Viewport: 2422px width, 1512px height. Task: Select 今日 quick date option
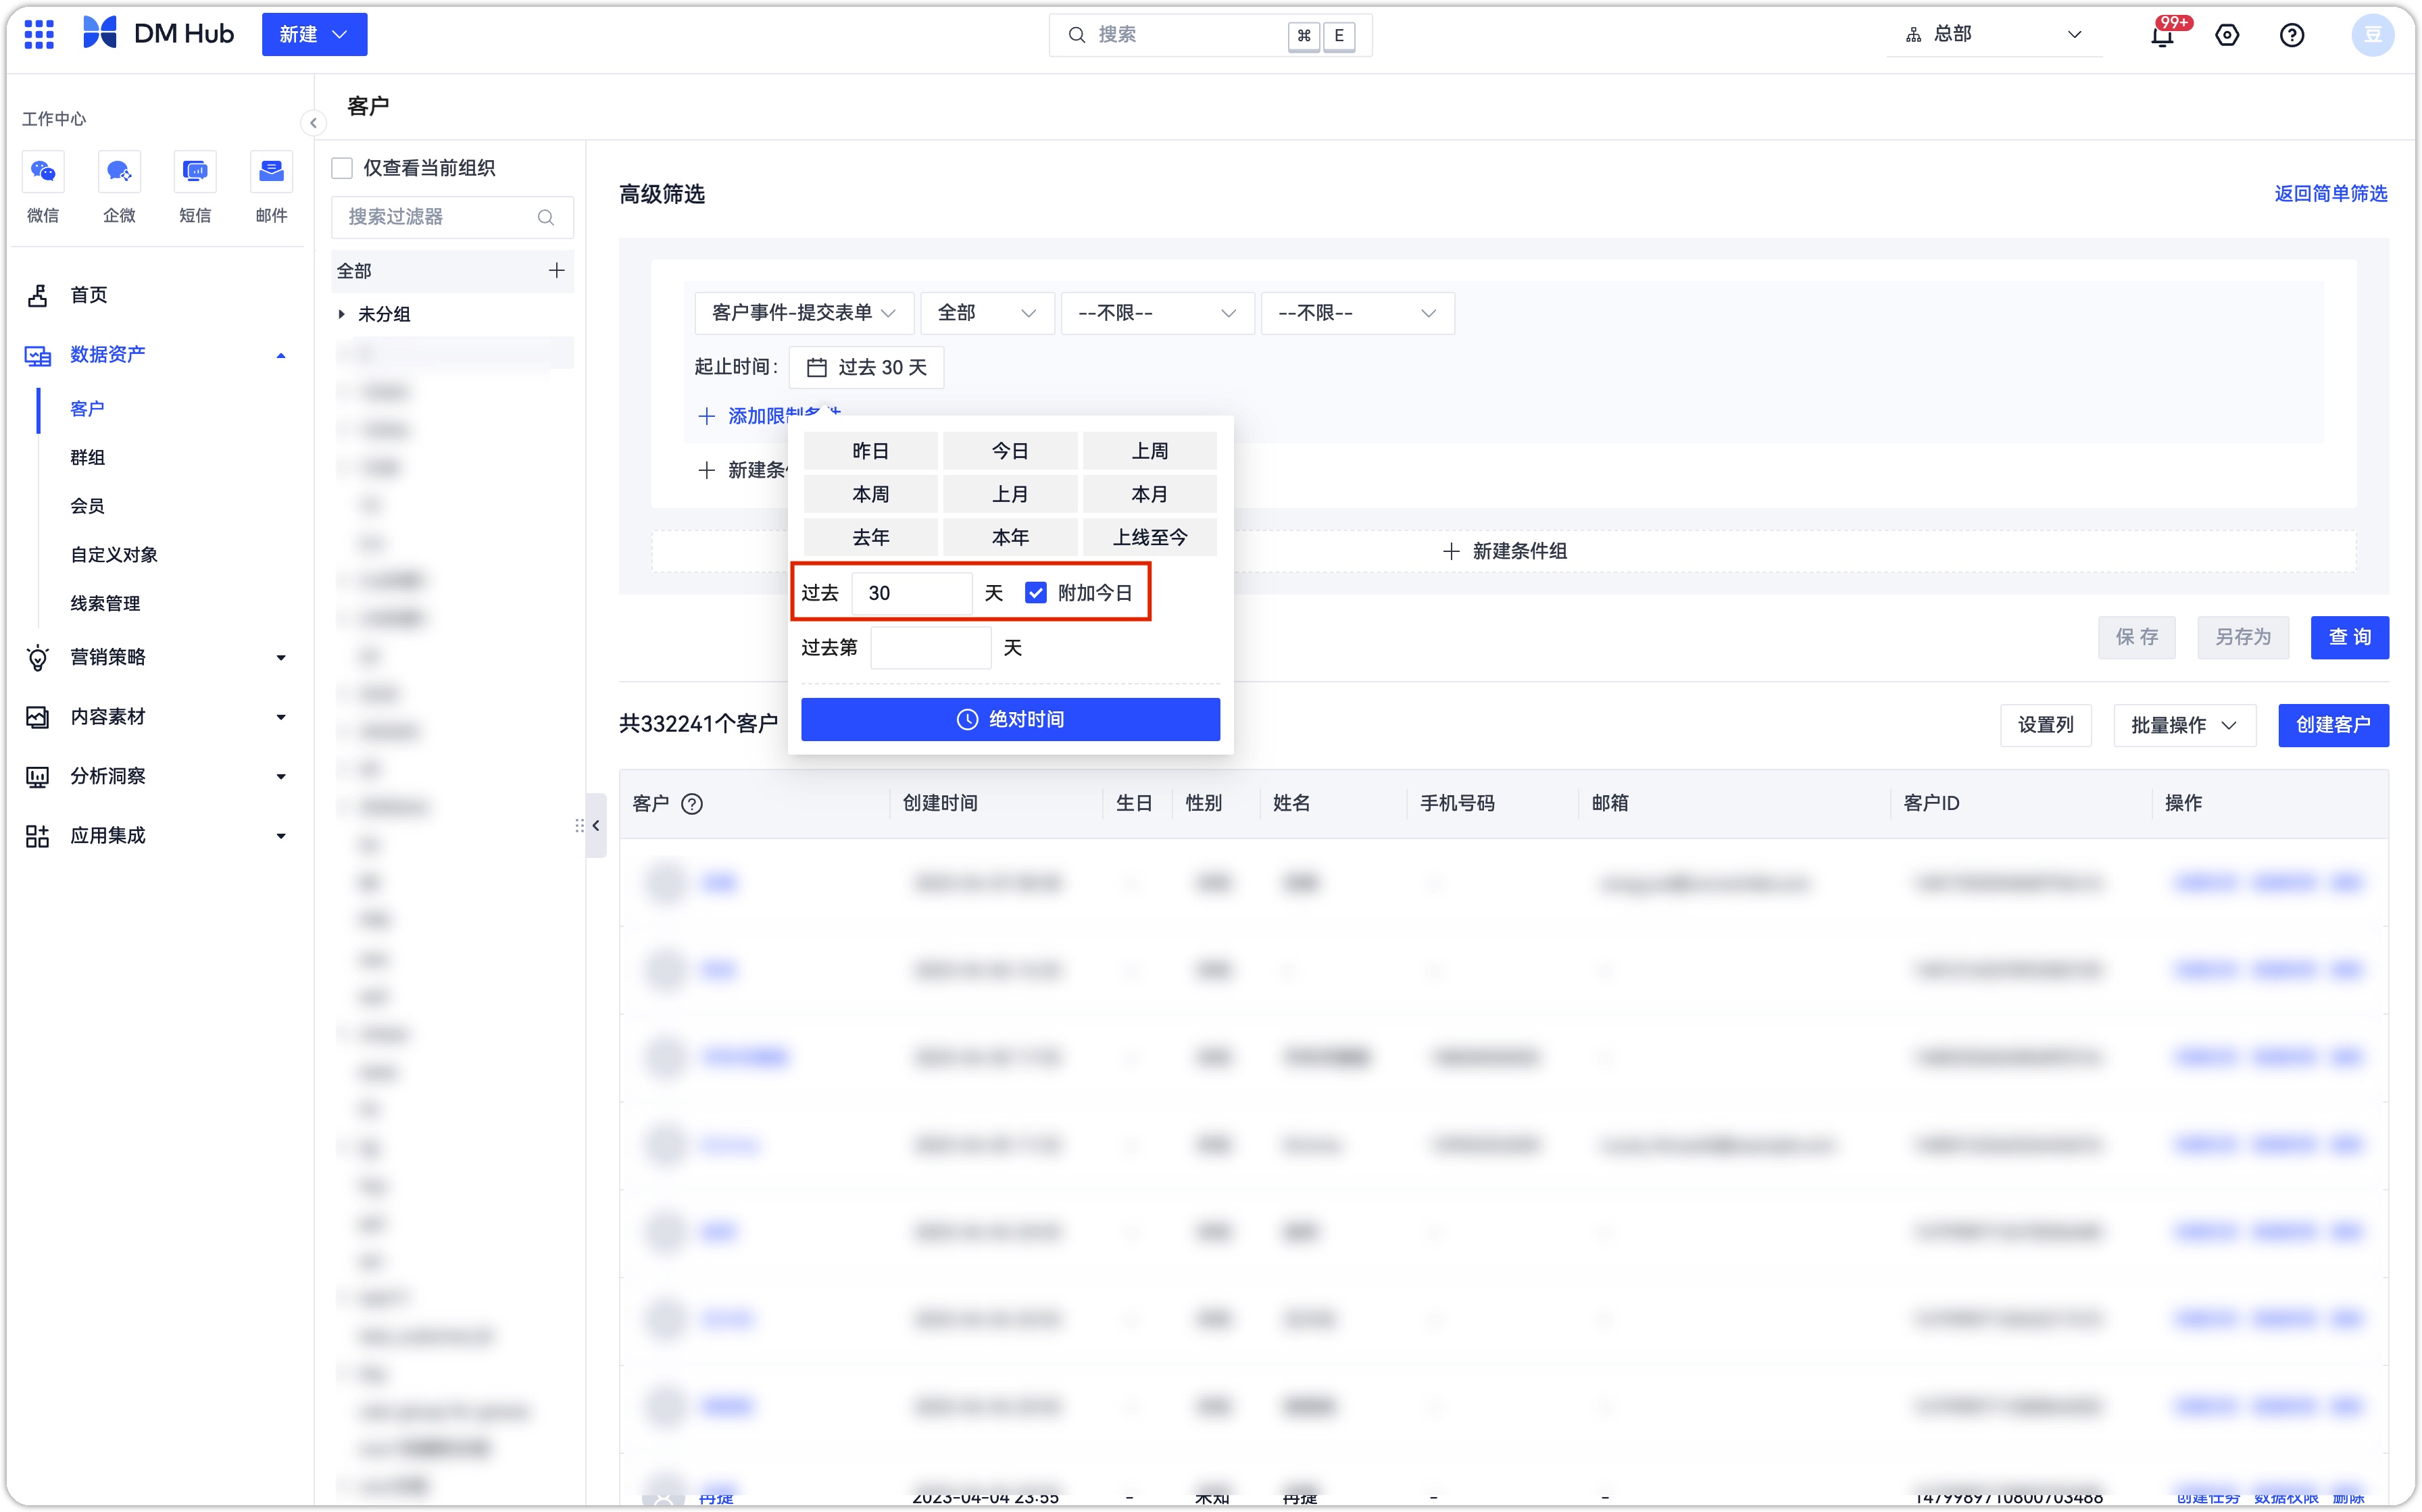(1009, 451)
